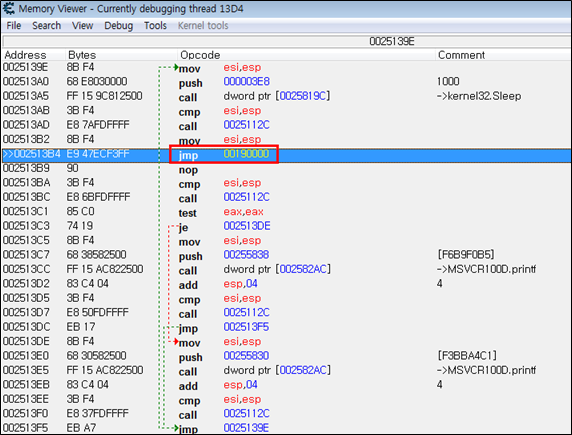
Task: Select the push 00255830 row
Action: [x=287, y=356]
